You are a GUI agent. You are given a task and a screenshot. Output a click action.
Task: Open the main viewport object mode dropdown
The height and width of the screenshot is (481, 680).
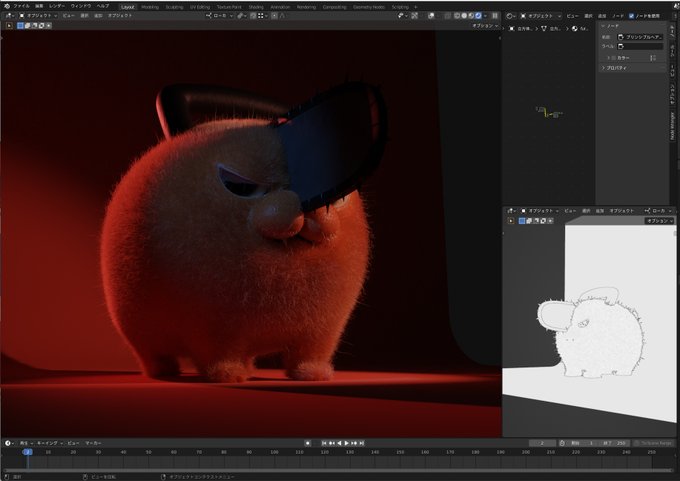click(38, 16)
